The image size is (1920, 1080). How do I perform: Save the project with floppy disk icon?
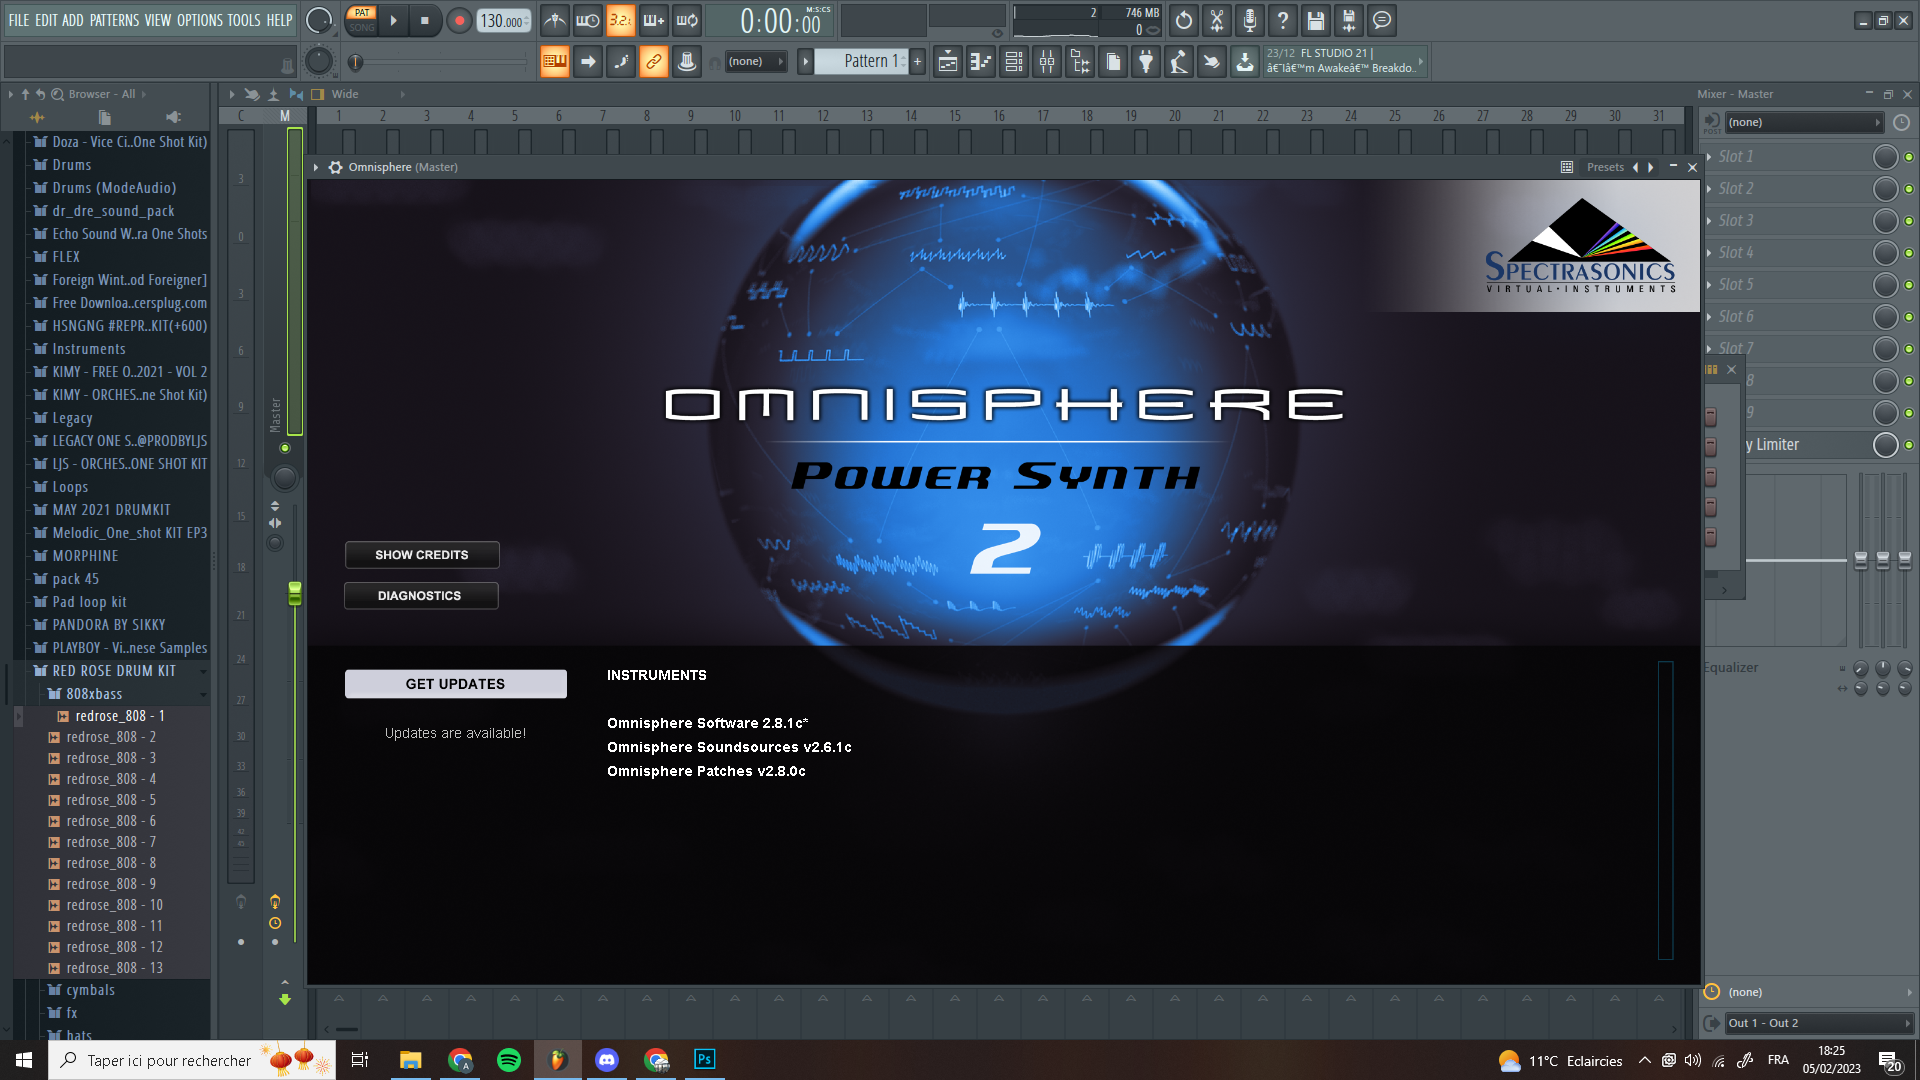point(1316,20)
